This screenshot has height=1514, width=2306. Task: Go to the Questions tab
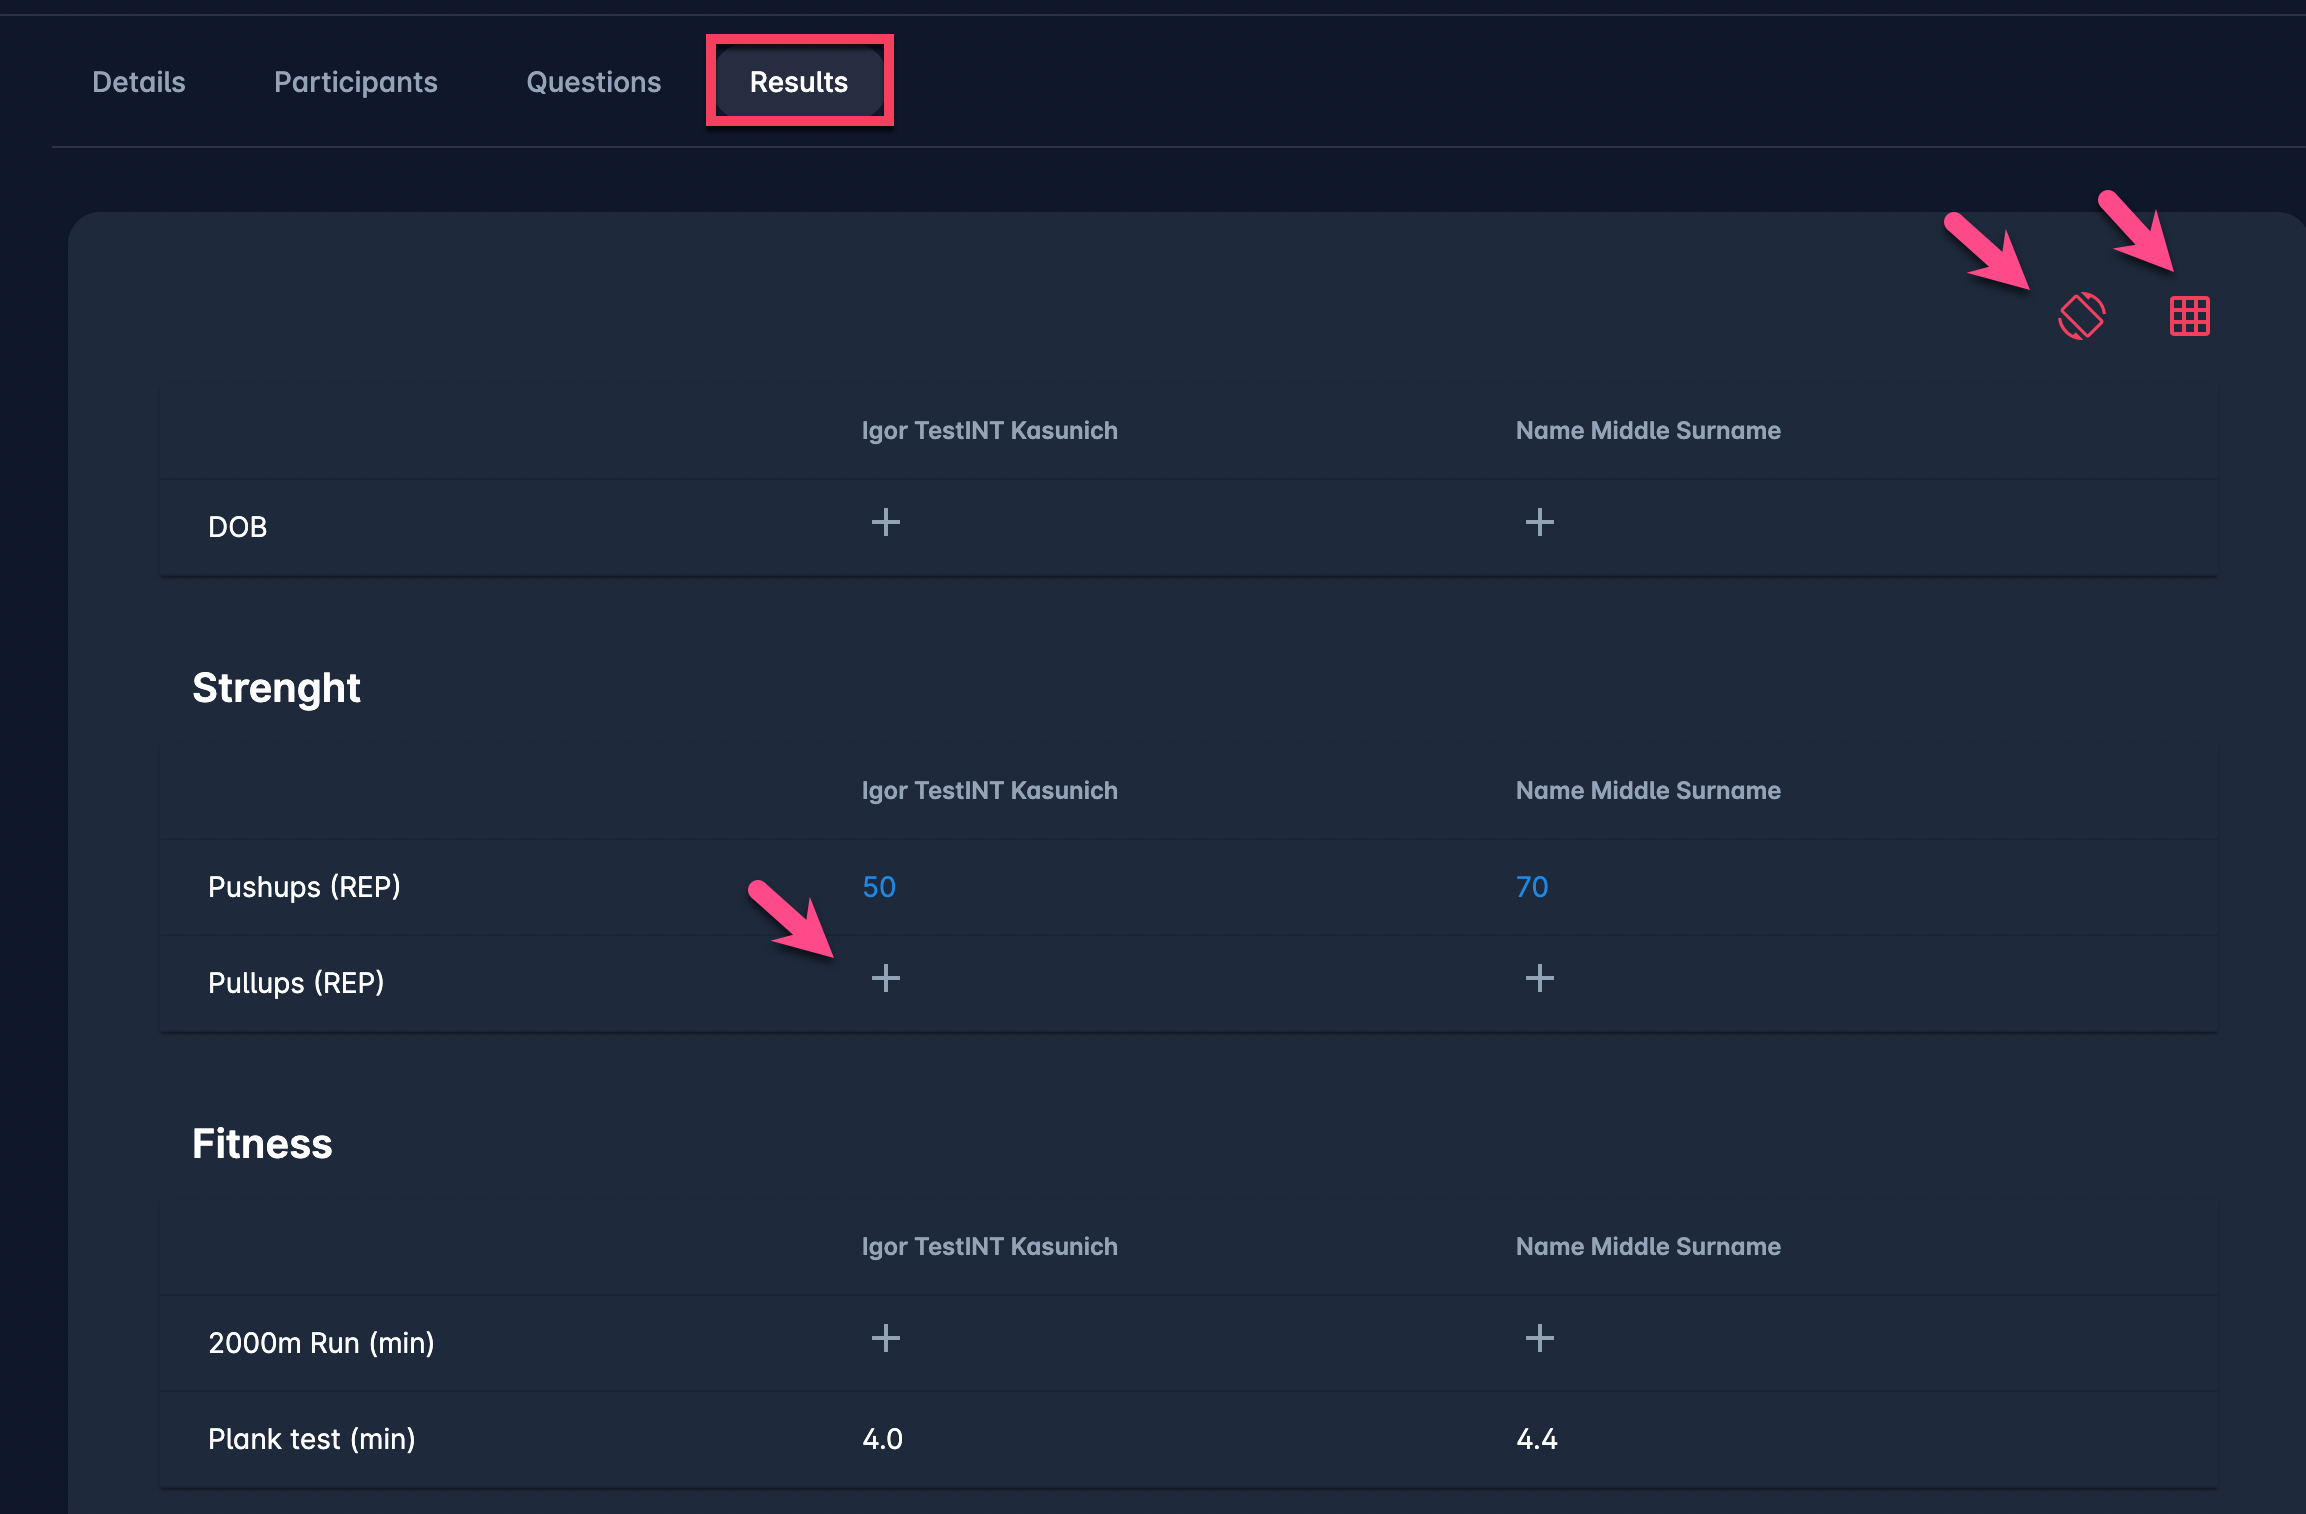point(594,82)
